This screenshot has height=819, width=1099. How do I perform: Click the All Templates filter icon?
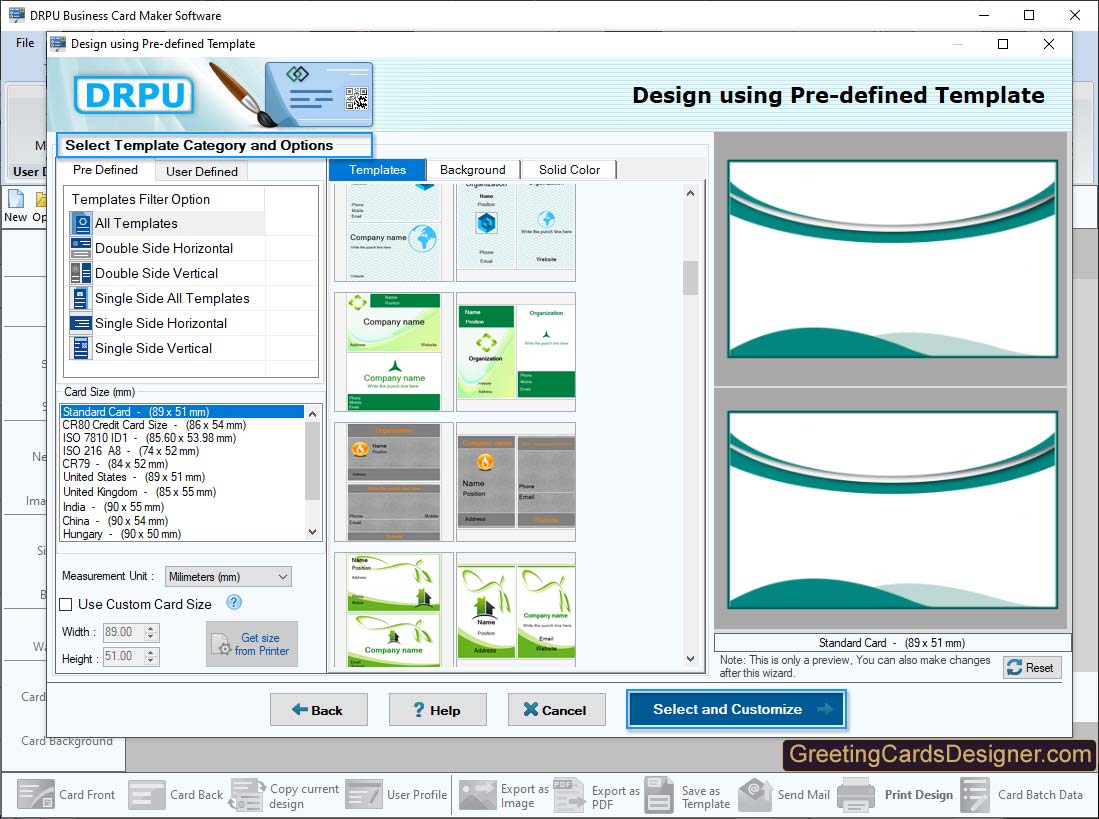point(81,223)
